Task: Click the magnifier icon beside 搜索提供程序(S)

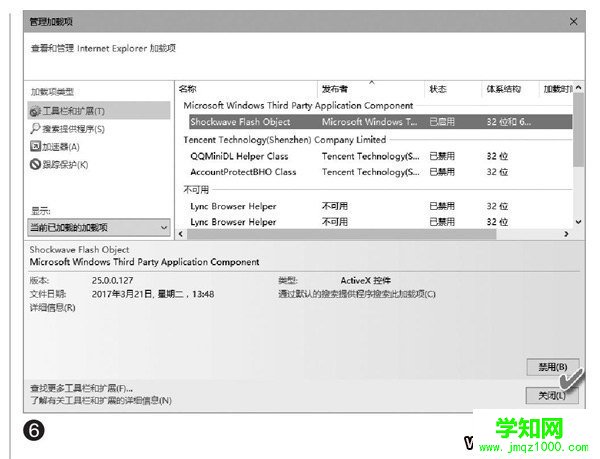Action: 35,129
